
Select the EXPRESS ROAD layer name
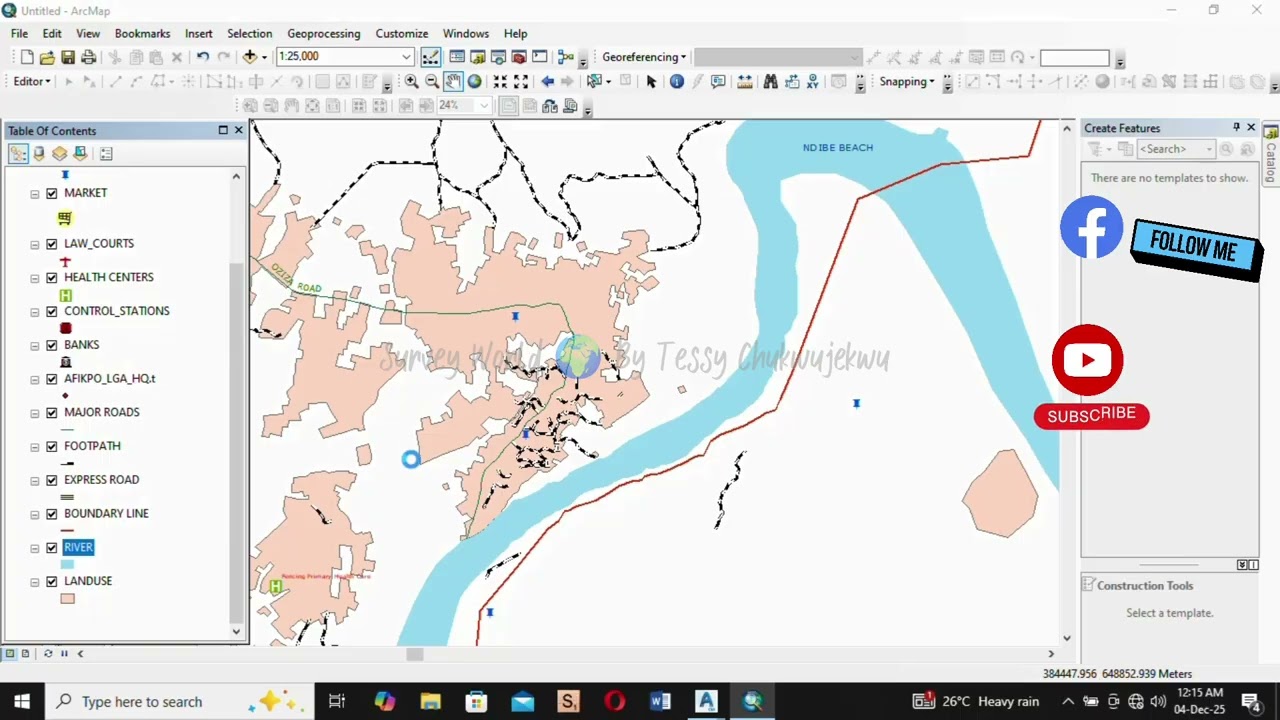point(102,480)
